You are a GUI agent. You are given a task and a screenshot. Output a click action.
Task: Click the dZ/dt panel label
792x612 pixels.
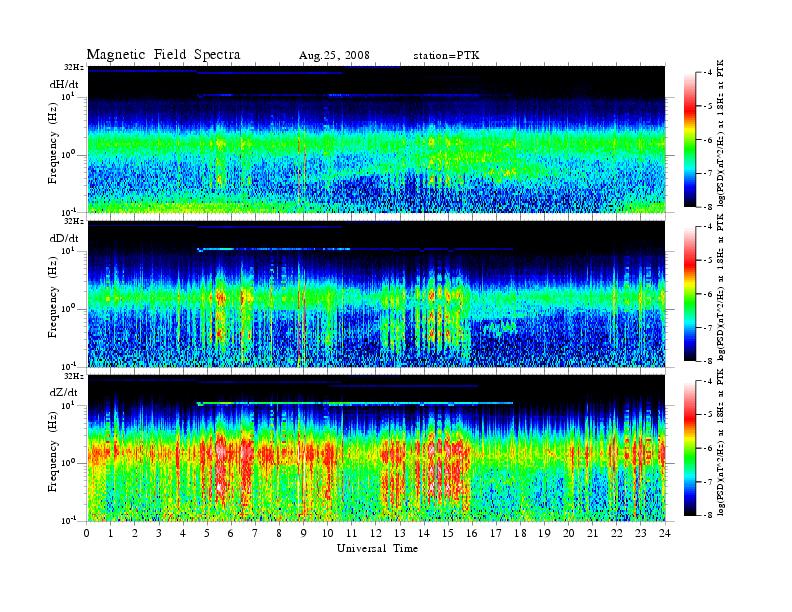tap(64, 392)
